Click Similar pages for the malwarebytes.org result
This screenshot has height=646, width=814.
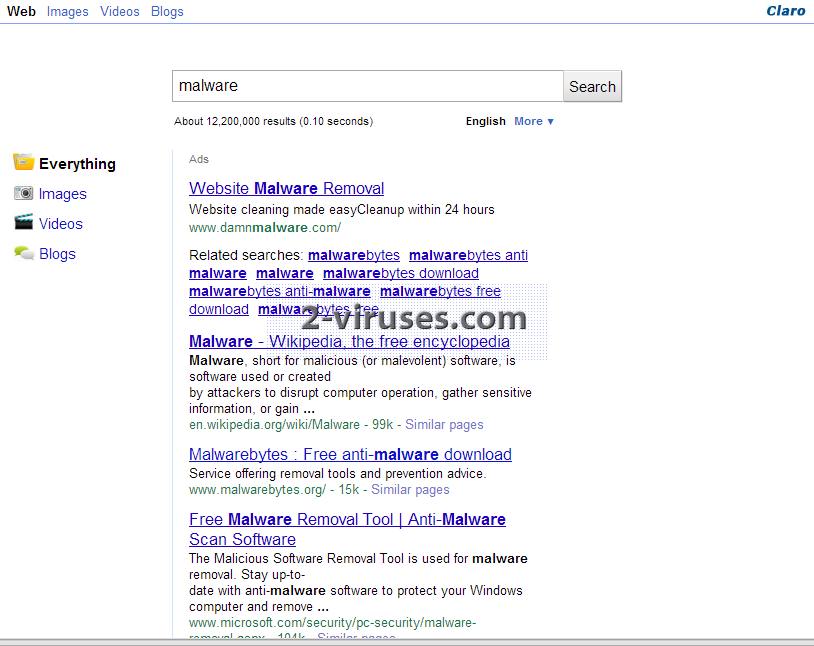[410, 490]
